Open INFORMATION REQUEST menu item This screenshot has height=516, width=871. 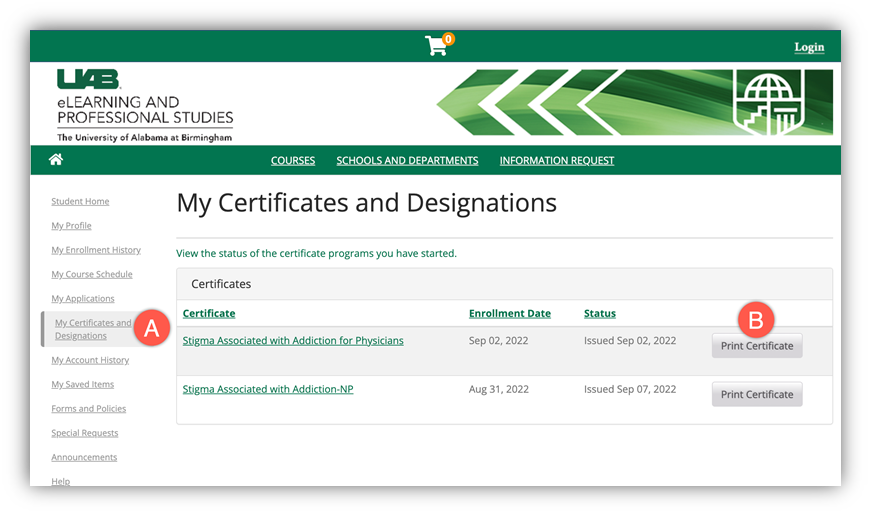pyautogui.click(x=557, y=161)
